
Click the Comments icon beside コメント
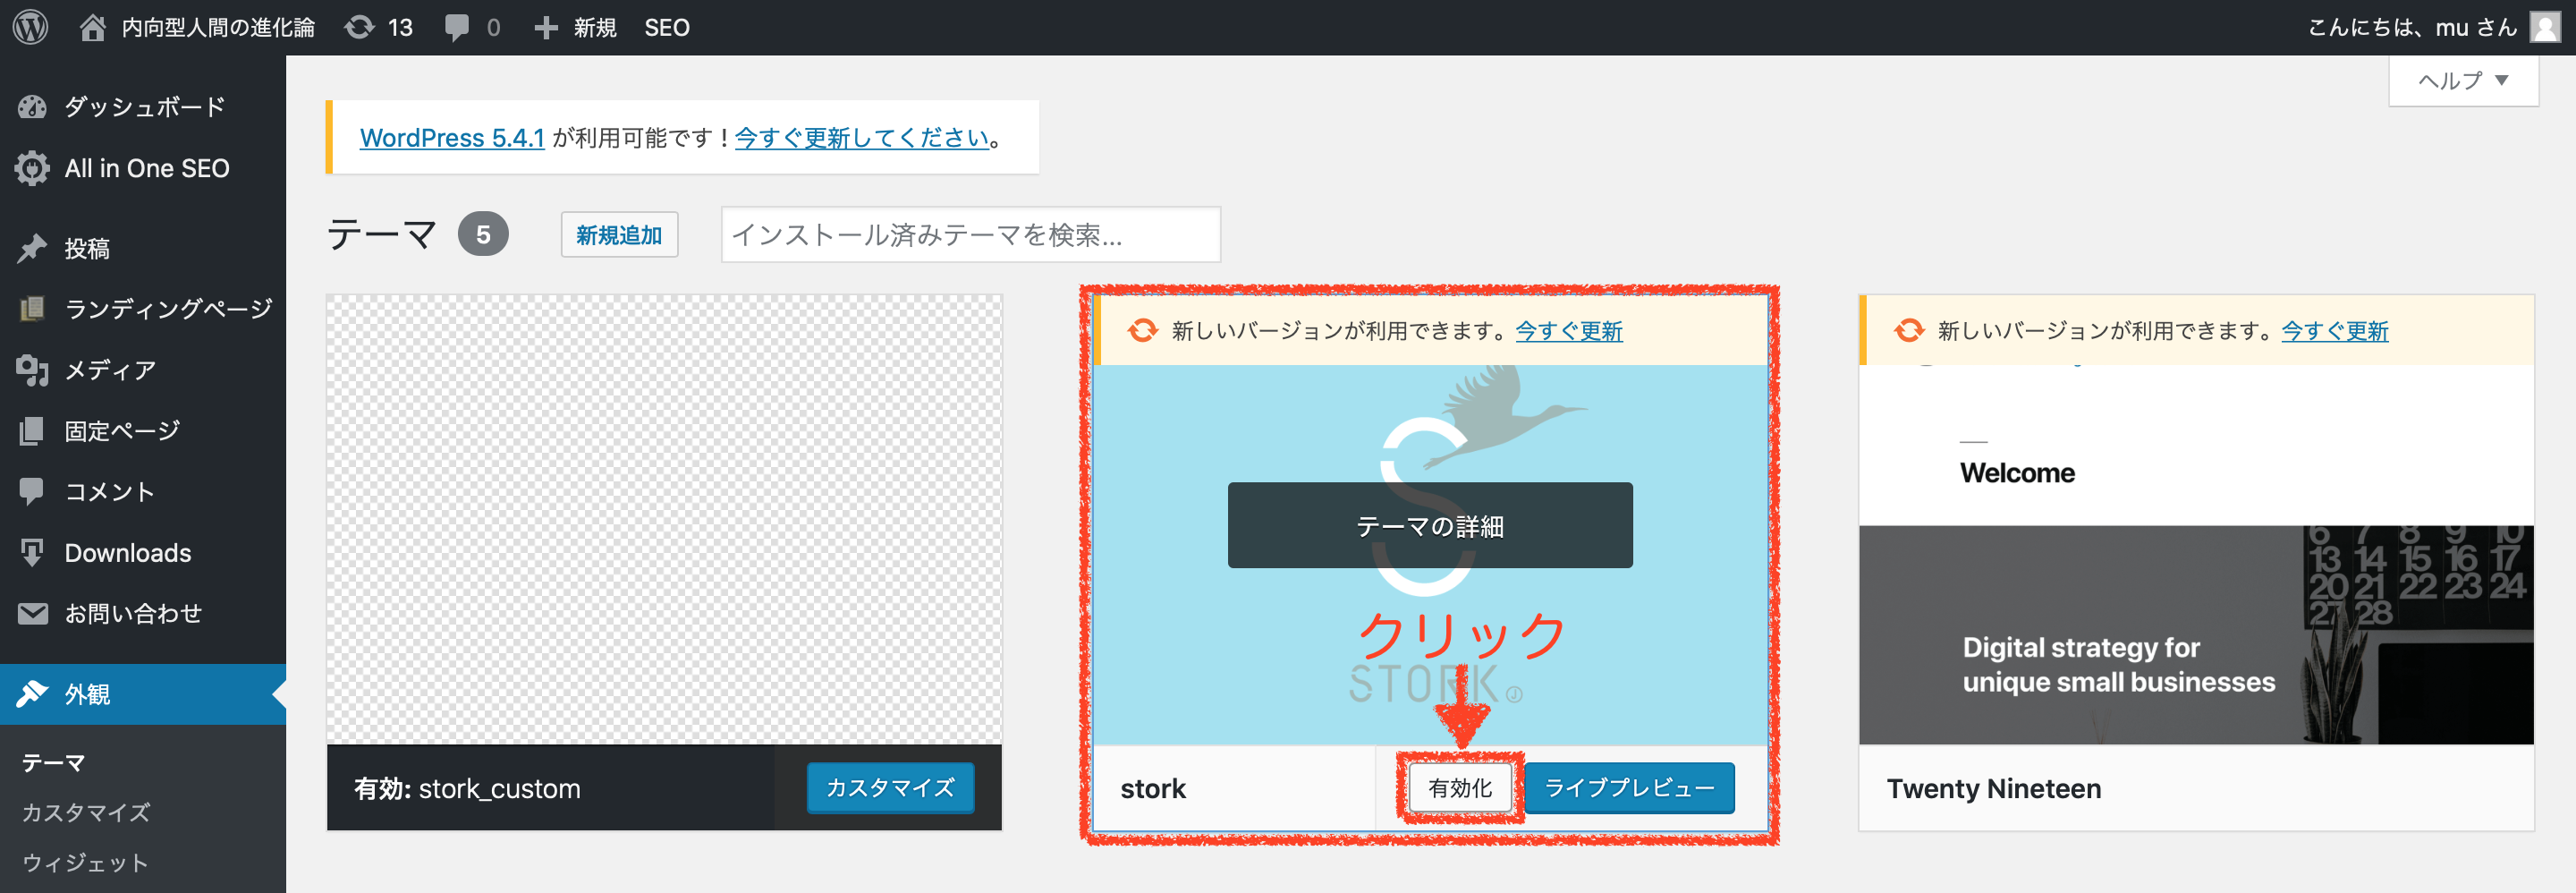click(x=32, y=491)
